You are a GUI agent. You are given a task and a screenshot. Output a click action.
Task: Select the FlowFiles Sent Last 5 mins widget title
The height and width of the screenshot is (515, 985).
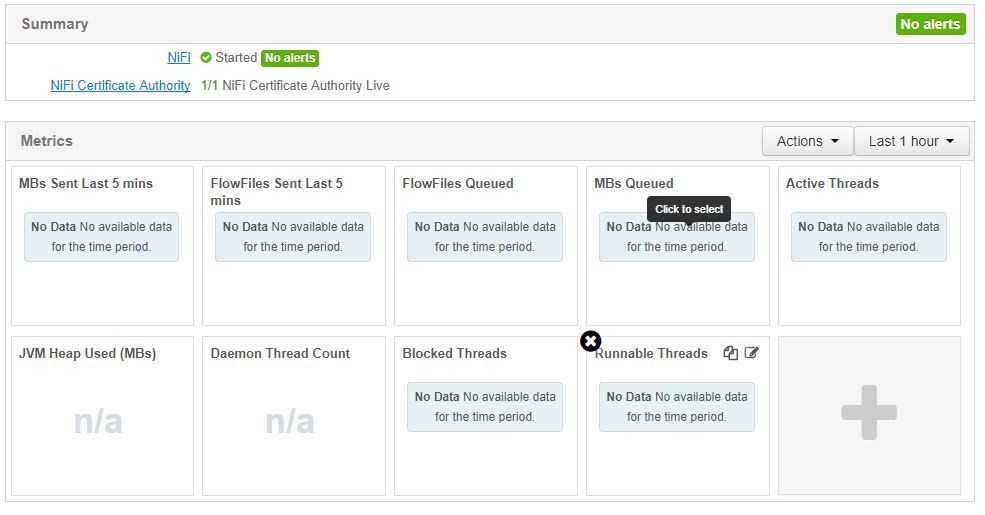276,192
